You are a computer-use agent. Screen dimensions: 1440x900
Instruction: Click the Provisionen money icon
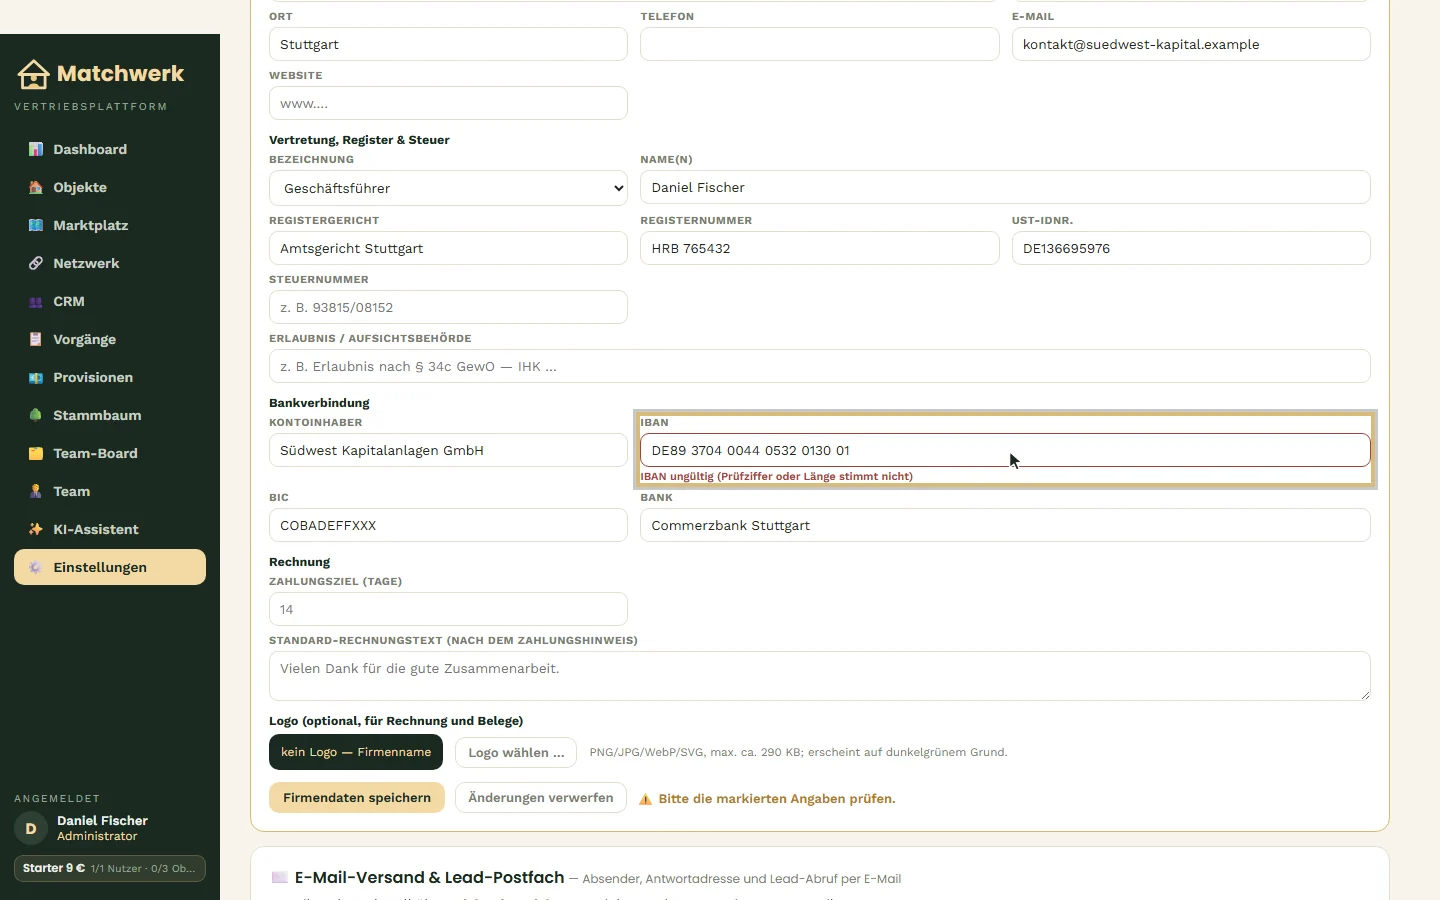coord(36,377)
